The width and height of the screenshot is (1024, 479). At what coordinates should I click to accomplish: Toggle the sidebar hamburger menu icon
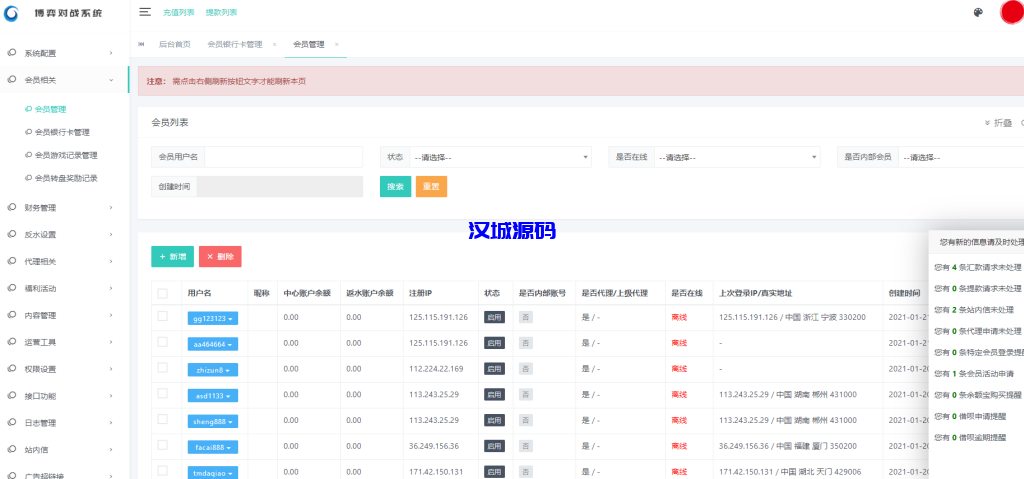145,12
